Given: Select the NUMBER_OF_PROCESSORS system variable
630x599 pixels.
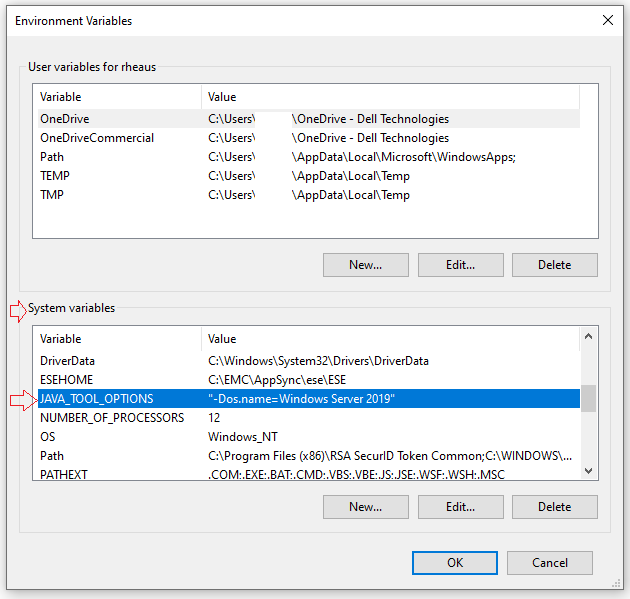Looking at the screenshot, I should pyautogui.click(x=112, y=418).
